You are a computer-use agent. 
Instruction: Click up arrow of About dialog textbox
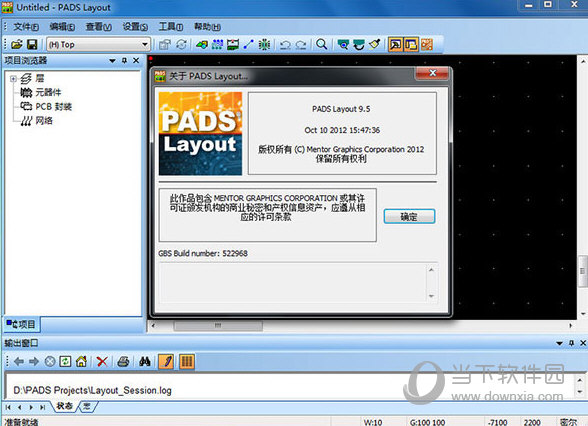431,270
